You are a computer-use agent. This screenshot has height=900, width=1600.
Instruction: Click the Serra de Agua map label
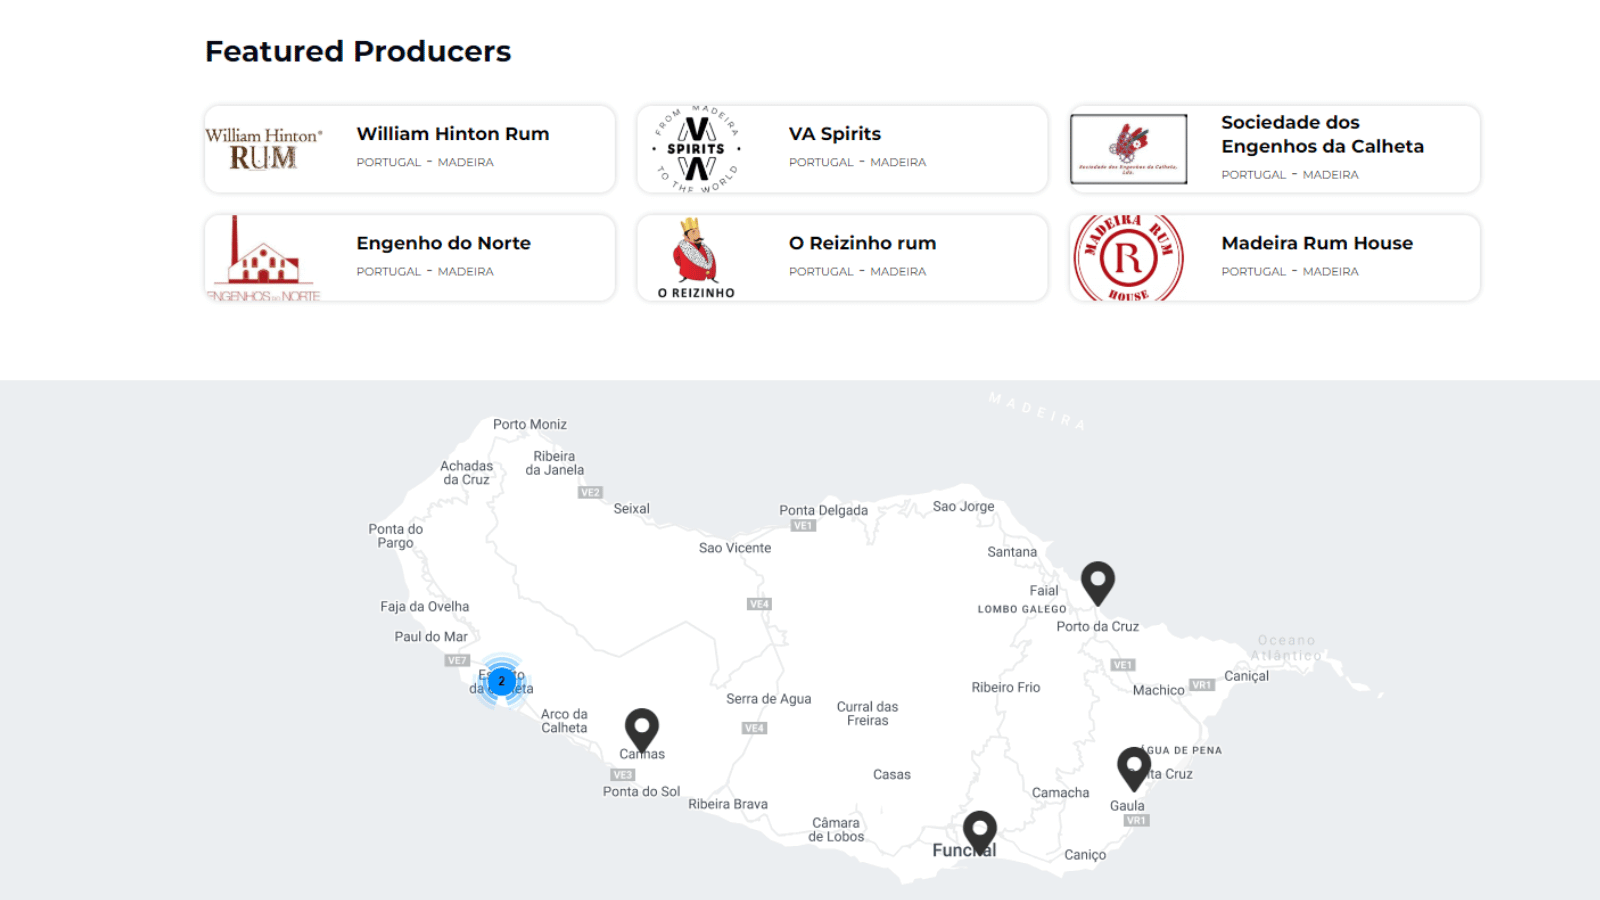[x=769, y=699]
